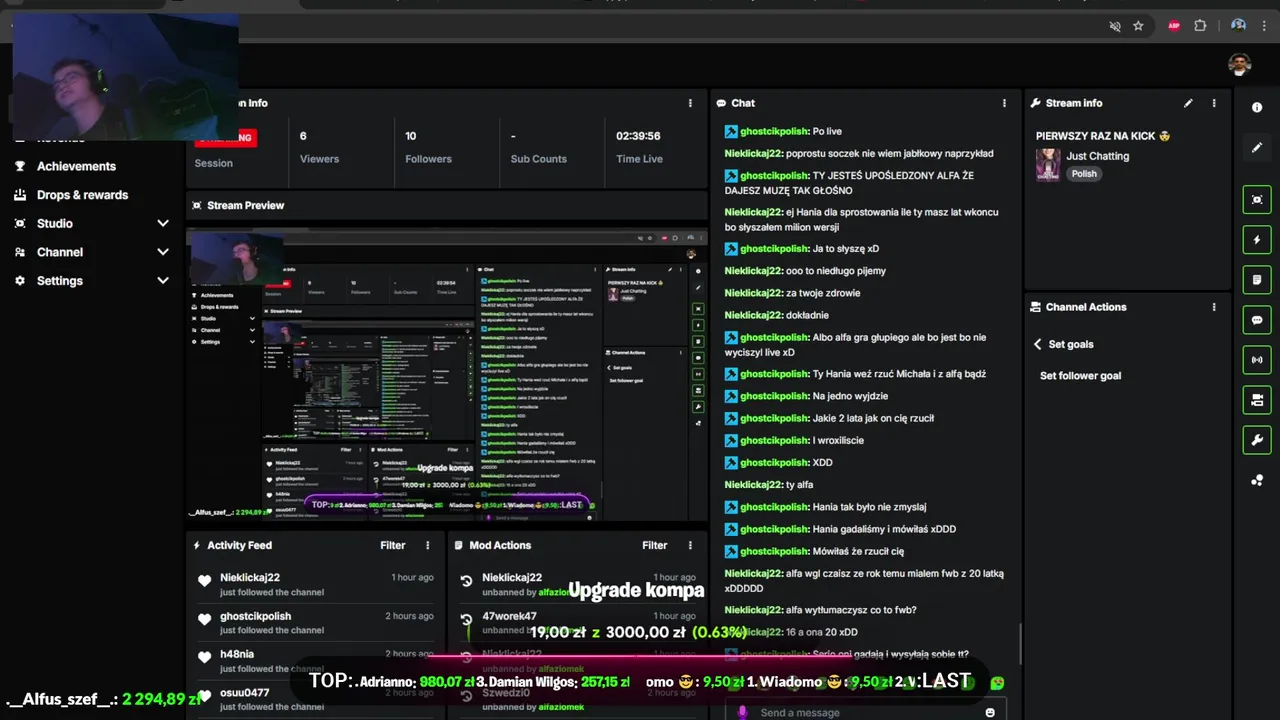
Task: Click Filter in the Mod Actions panel
Action: pyautogui.click(x=654, y=545)
